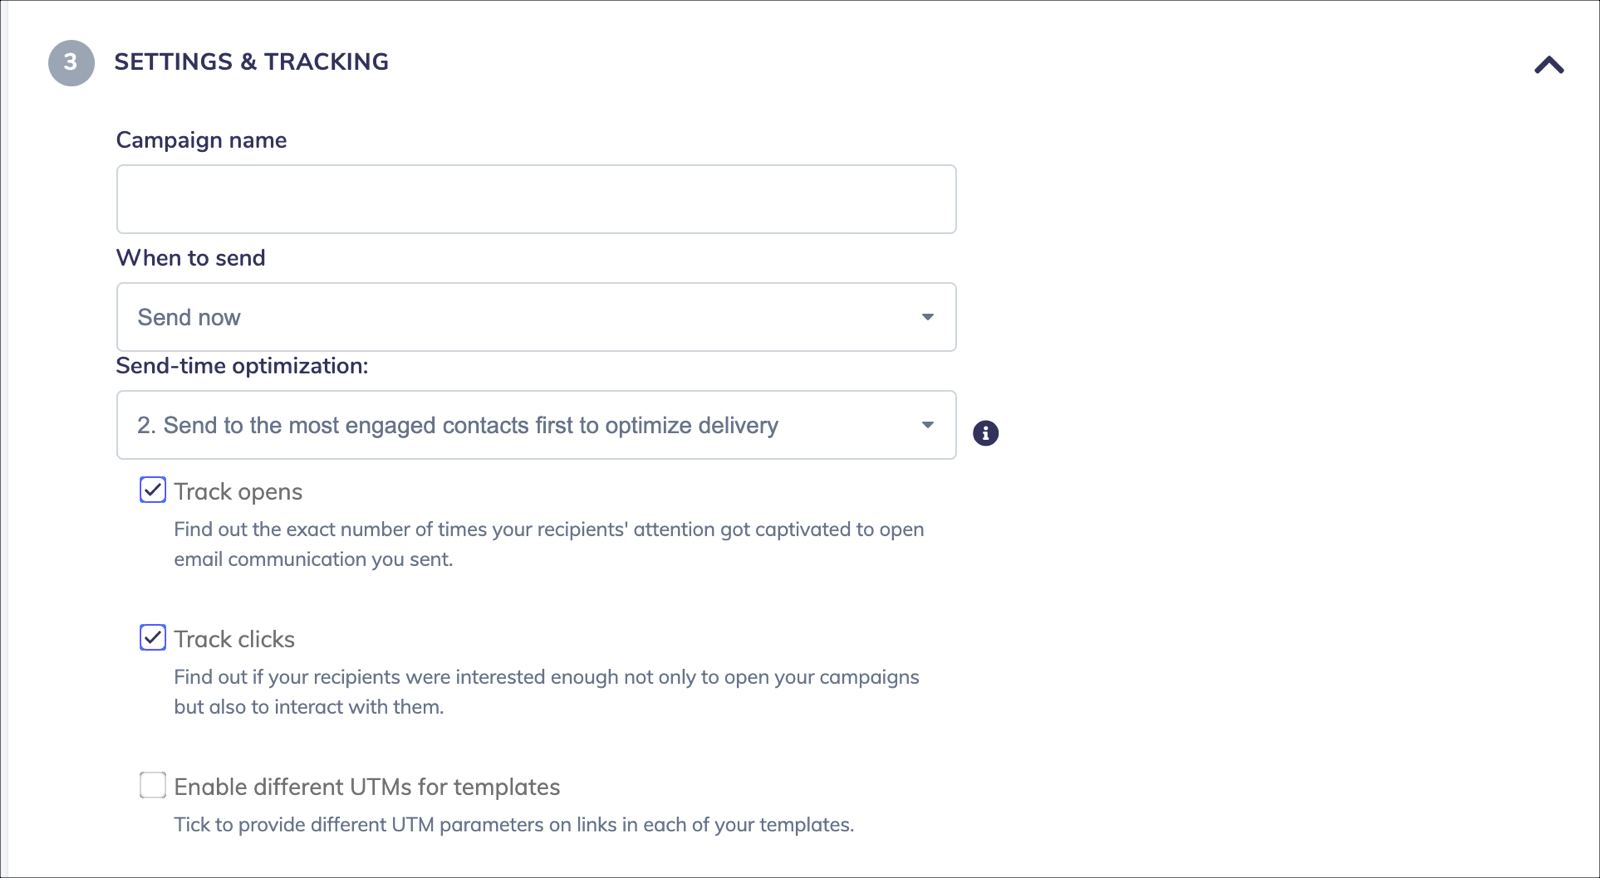This screenshot has height=878, width=1600.
Task: Click the 'When to send' field label
Action: click(191, 258)
